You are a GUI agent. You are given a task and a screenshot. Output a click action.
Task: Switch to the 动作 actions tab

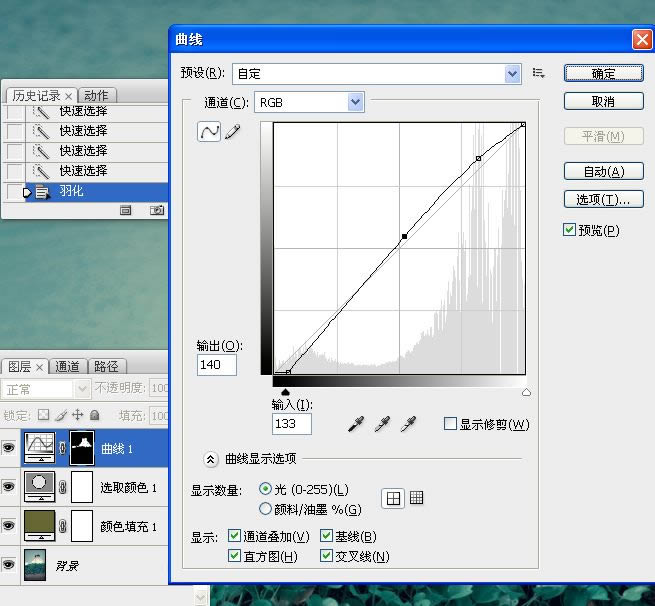click(x=96, y=96)
